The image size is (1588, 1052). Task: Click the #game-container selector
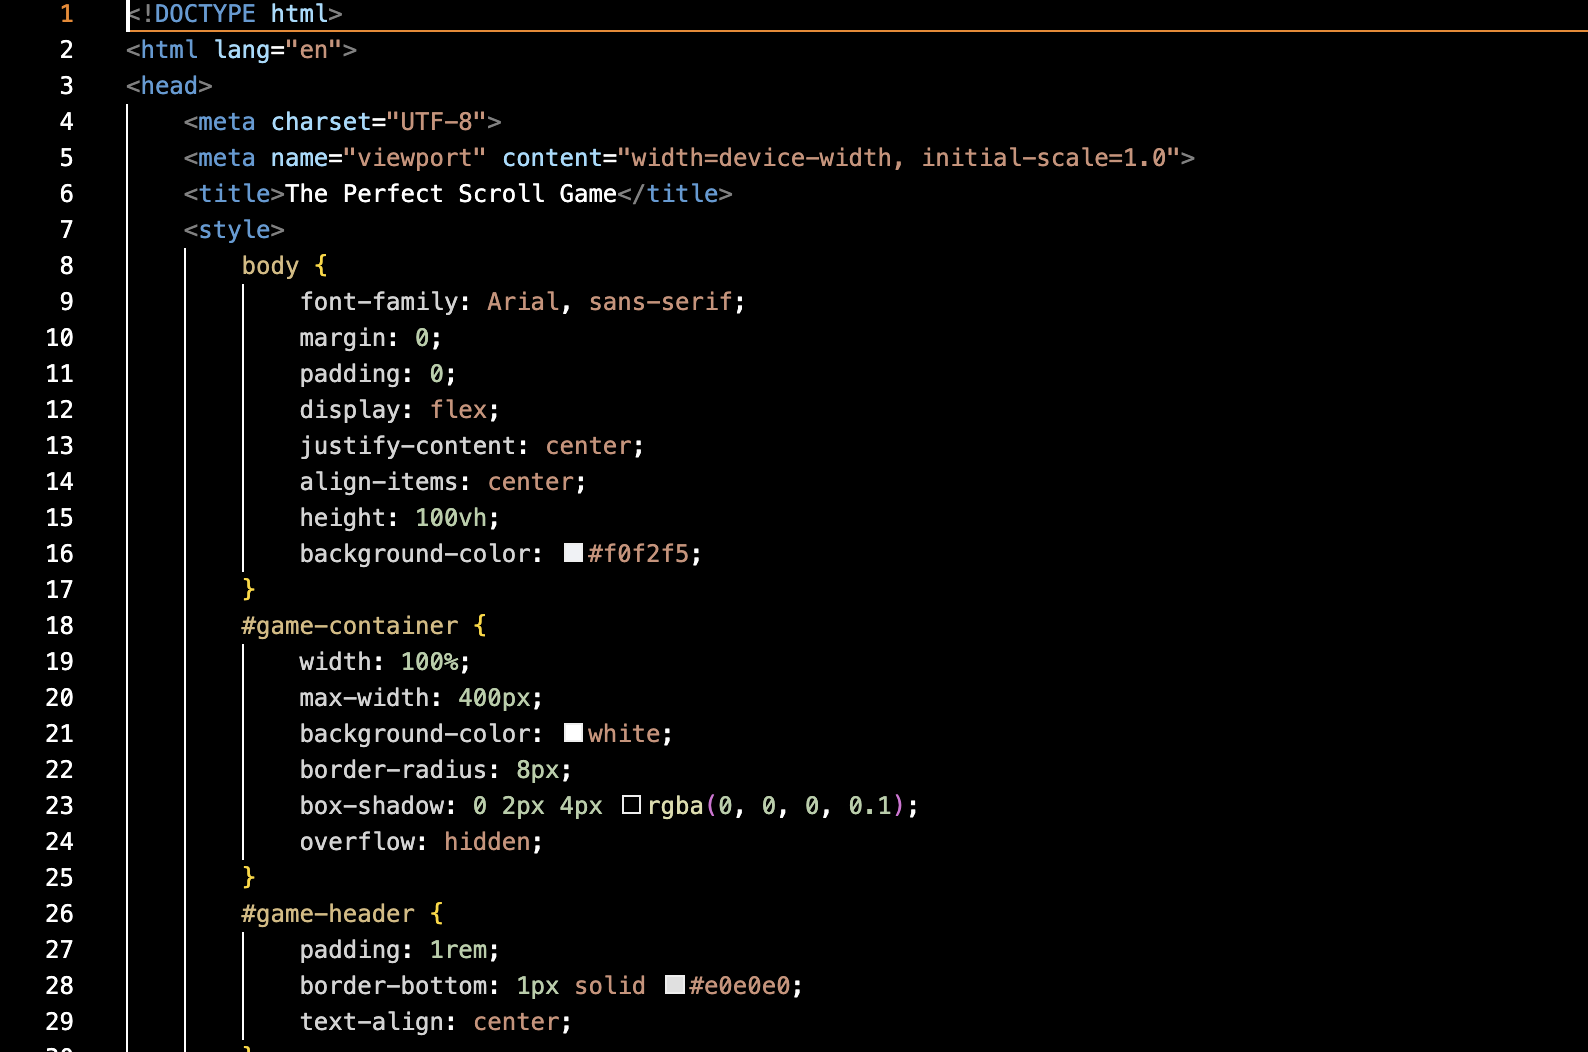pos(349,626)
